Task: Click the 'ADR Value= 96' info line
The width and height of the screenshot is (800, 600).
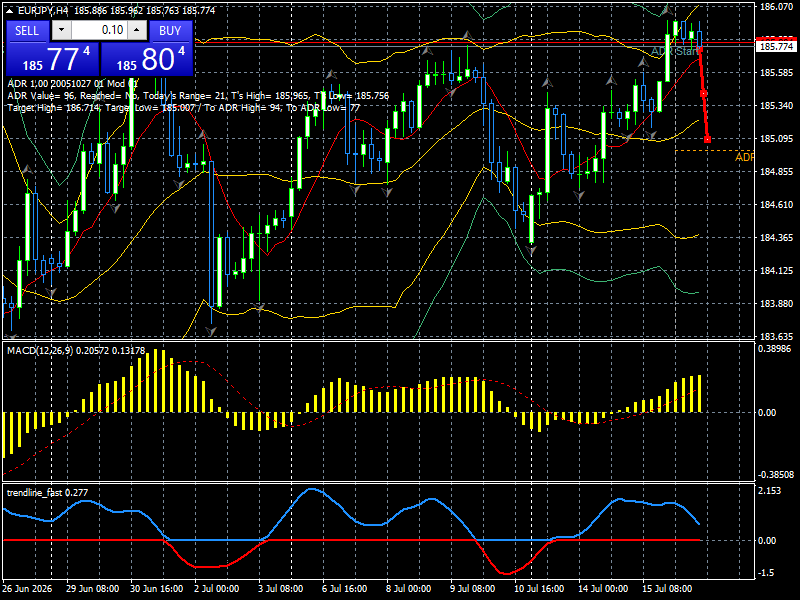Action: click(x=198, y=95)
